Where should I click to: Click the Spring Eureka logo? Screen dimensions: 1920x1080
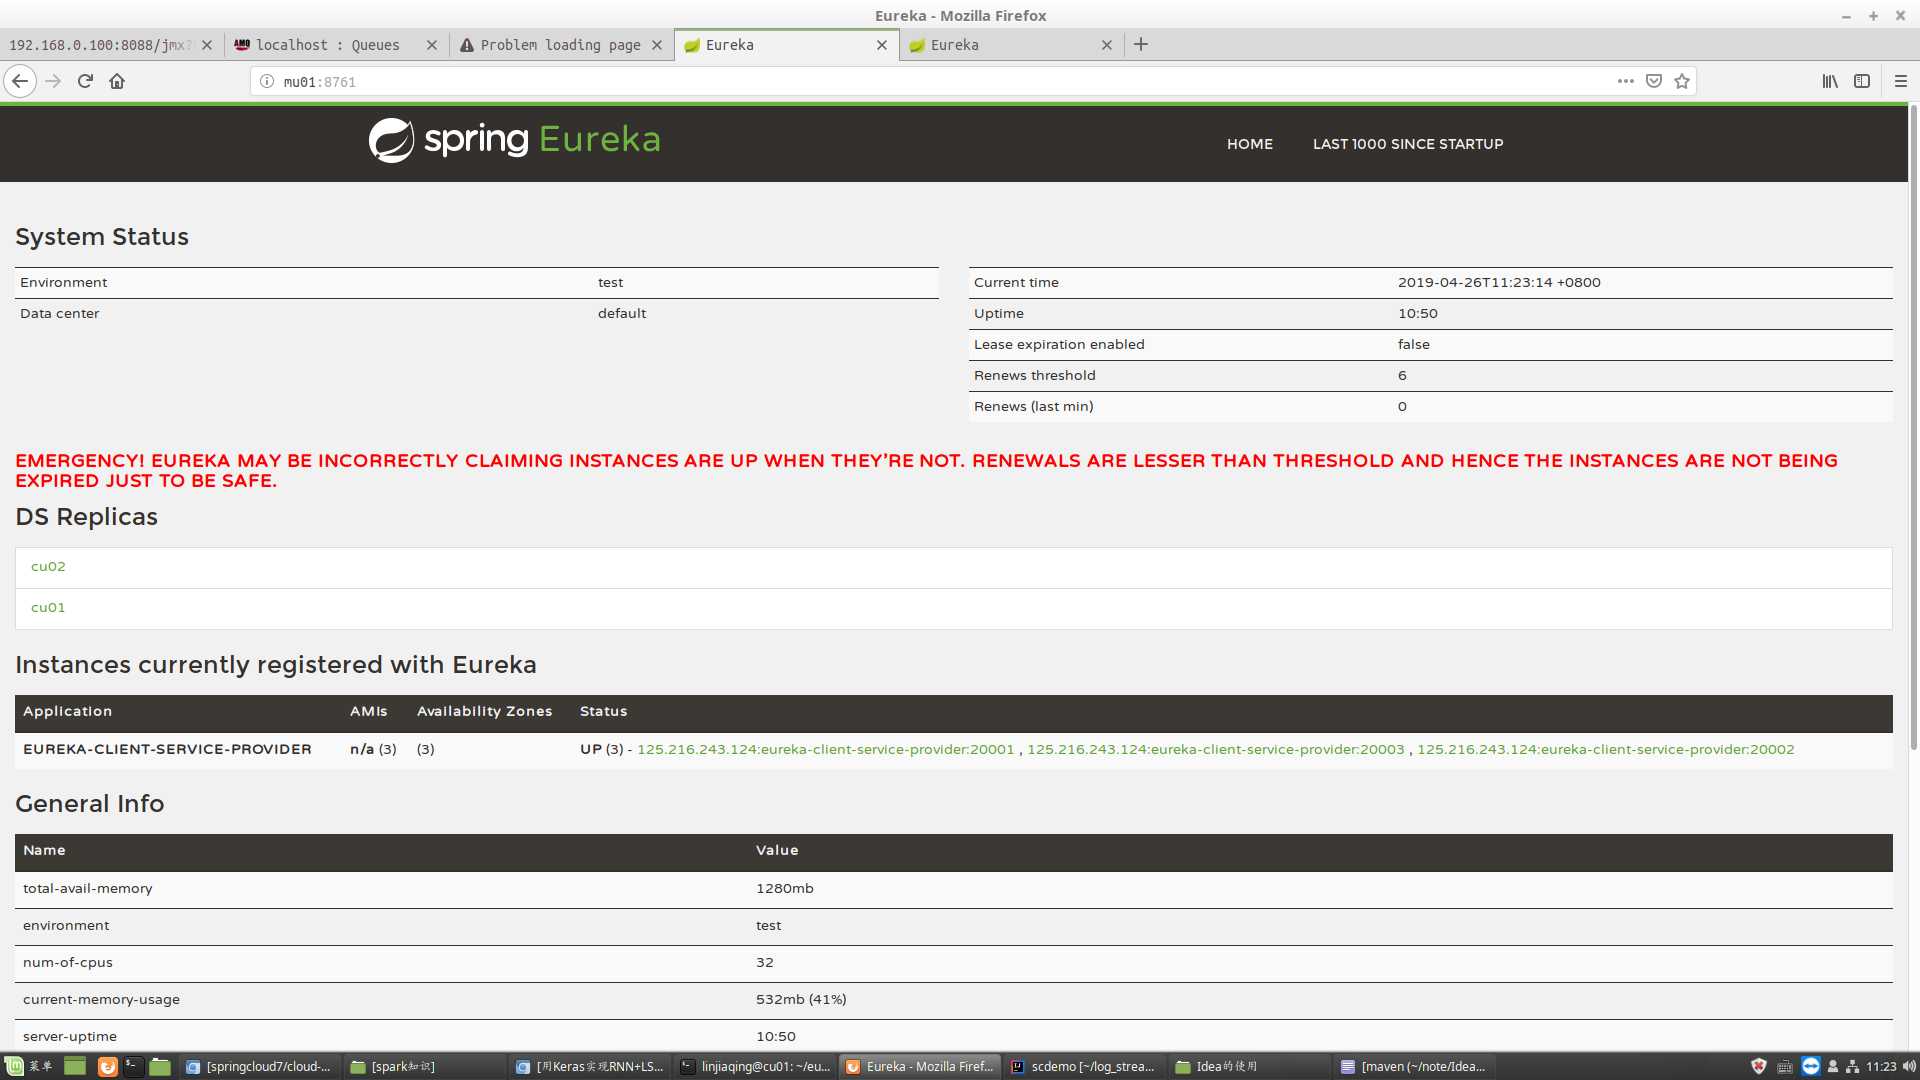click(514, 140)
